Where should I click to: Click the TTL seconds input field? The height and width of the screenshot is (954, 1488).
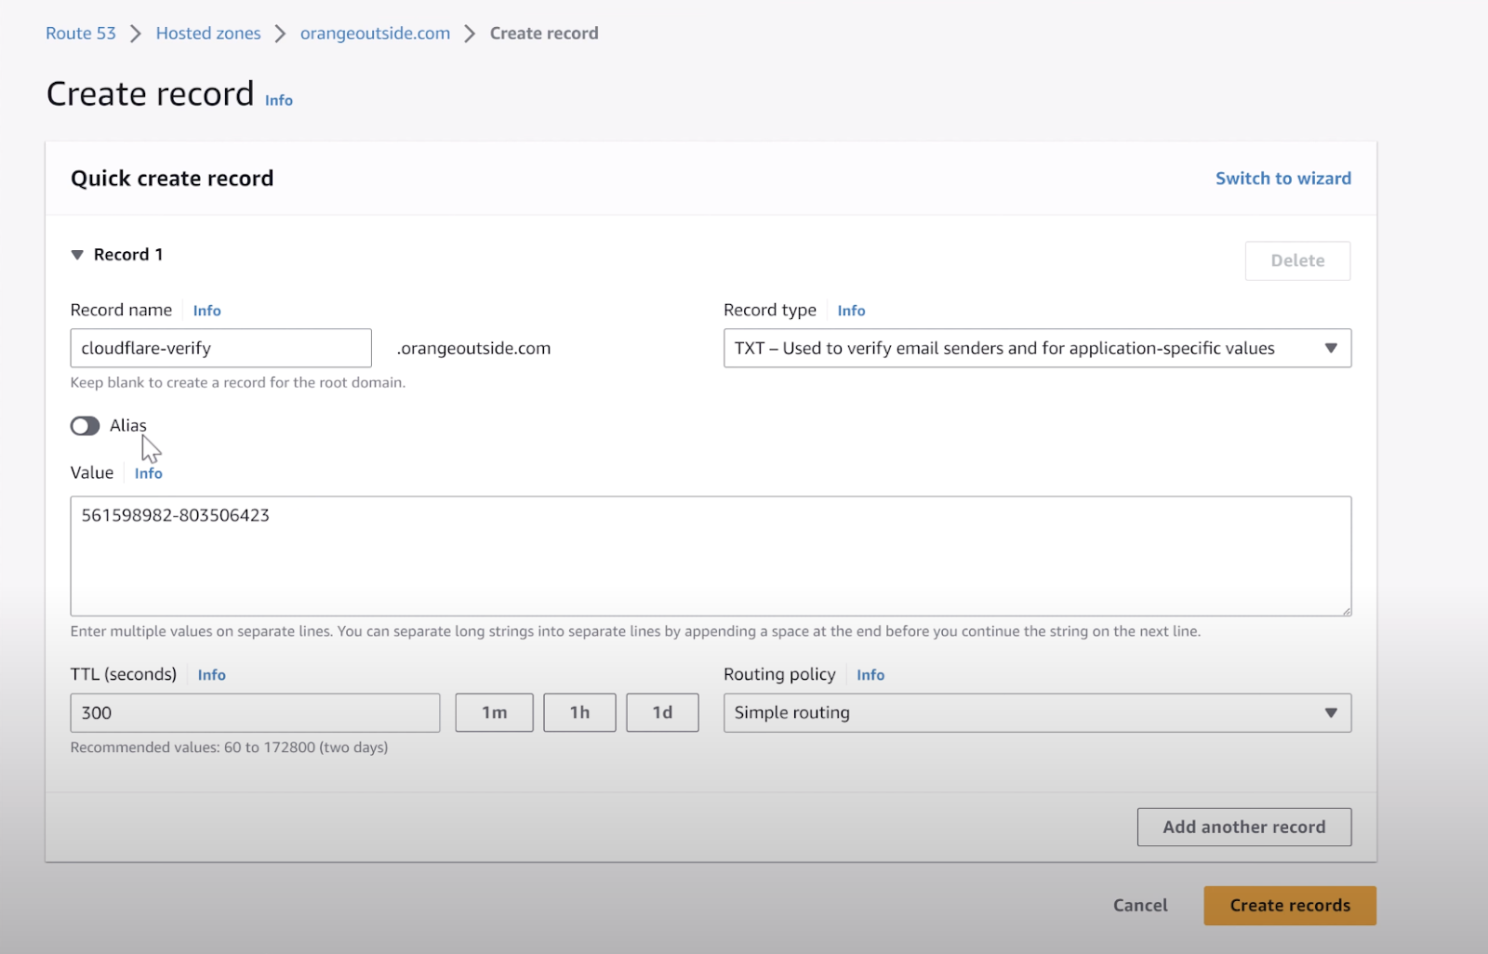point(255,713)
